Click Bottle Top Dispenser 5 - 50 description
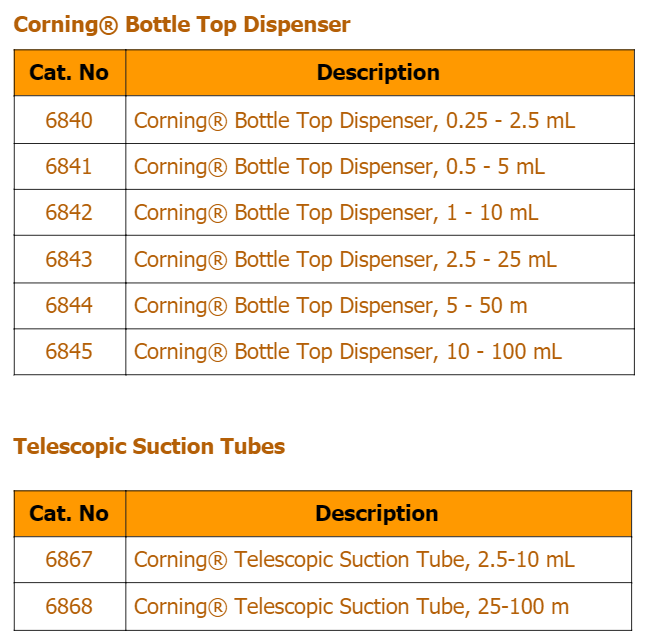This screenshot has height=642, width=651. (330, 306)
